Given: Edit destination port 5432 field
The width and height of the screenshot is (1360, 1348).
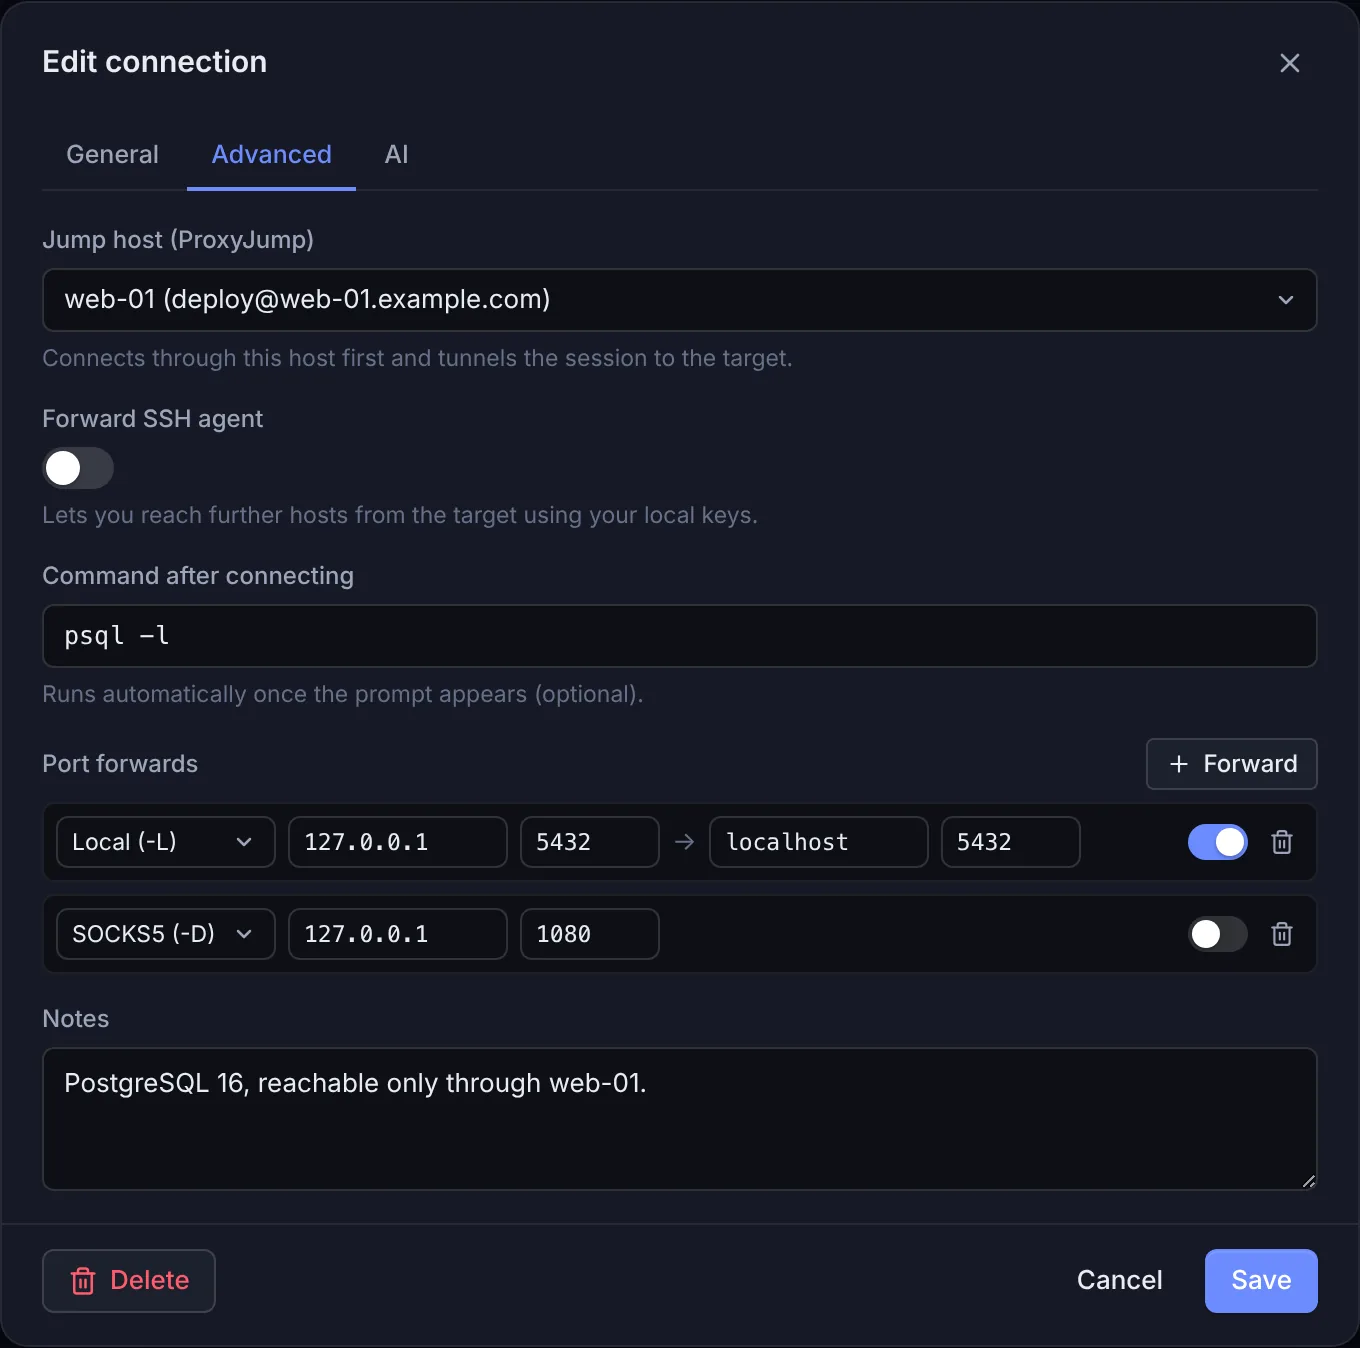Looking at the screenshot, I should point(1011,842).
